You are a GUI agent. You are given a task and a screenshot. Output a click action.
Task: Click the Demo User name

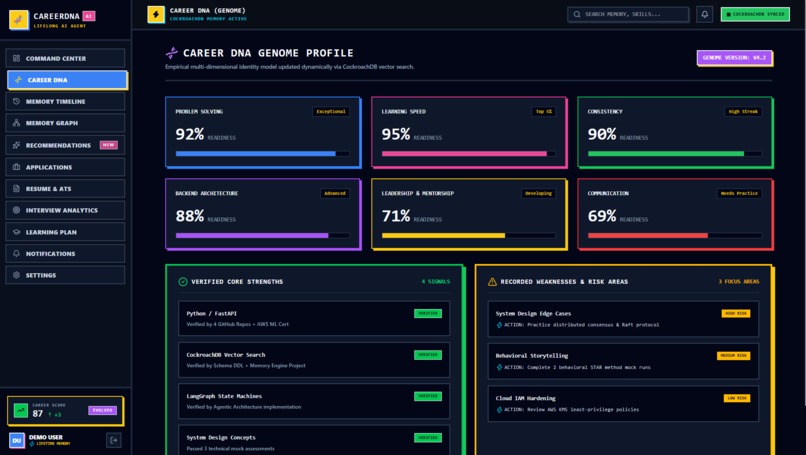point(46,437)
